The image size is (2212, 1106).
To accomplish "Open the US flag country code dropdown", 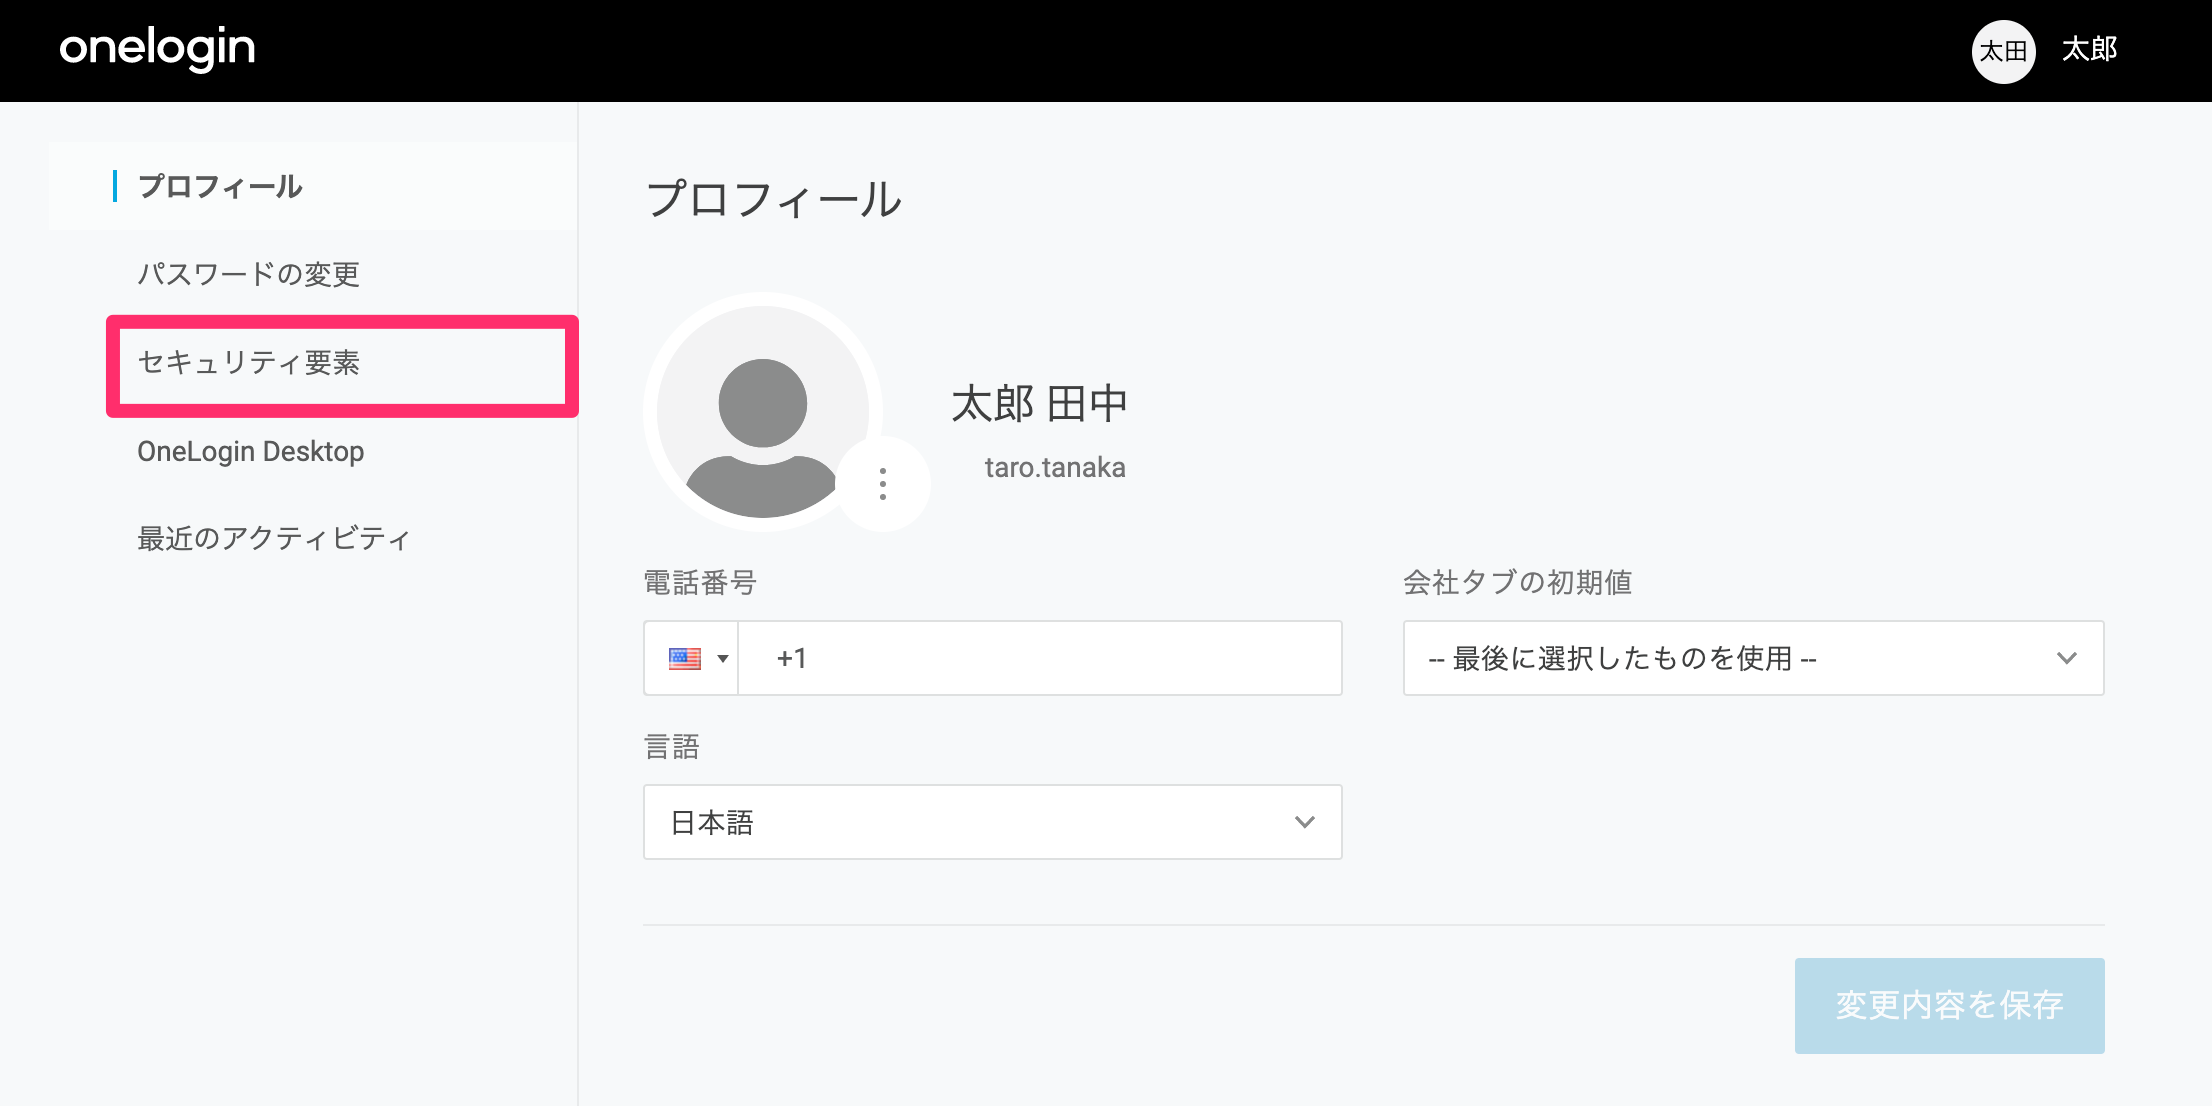I will coord(691,658).
